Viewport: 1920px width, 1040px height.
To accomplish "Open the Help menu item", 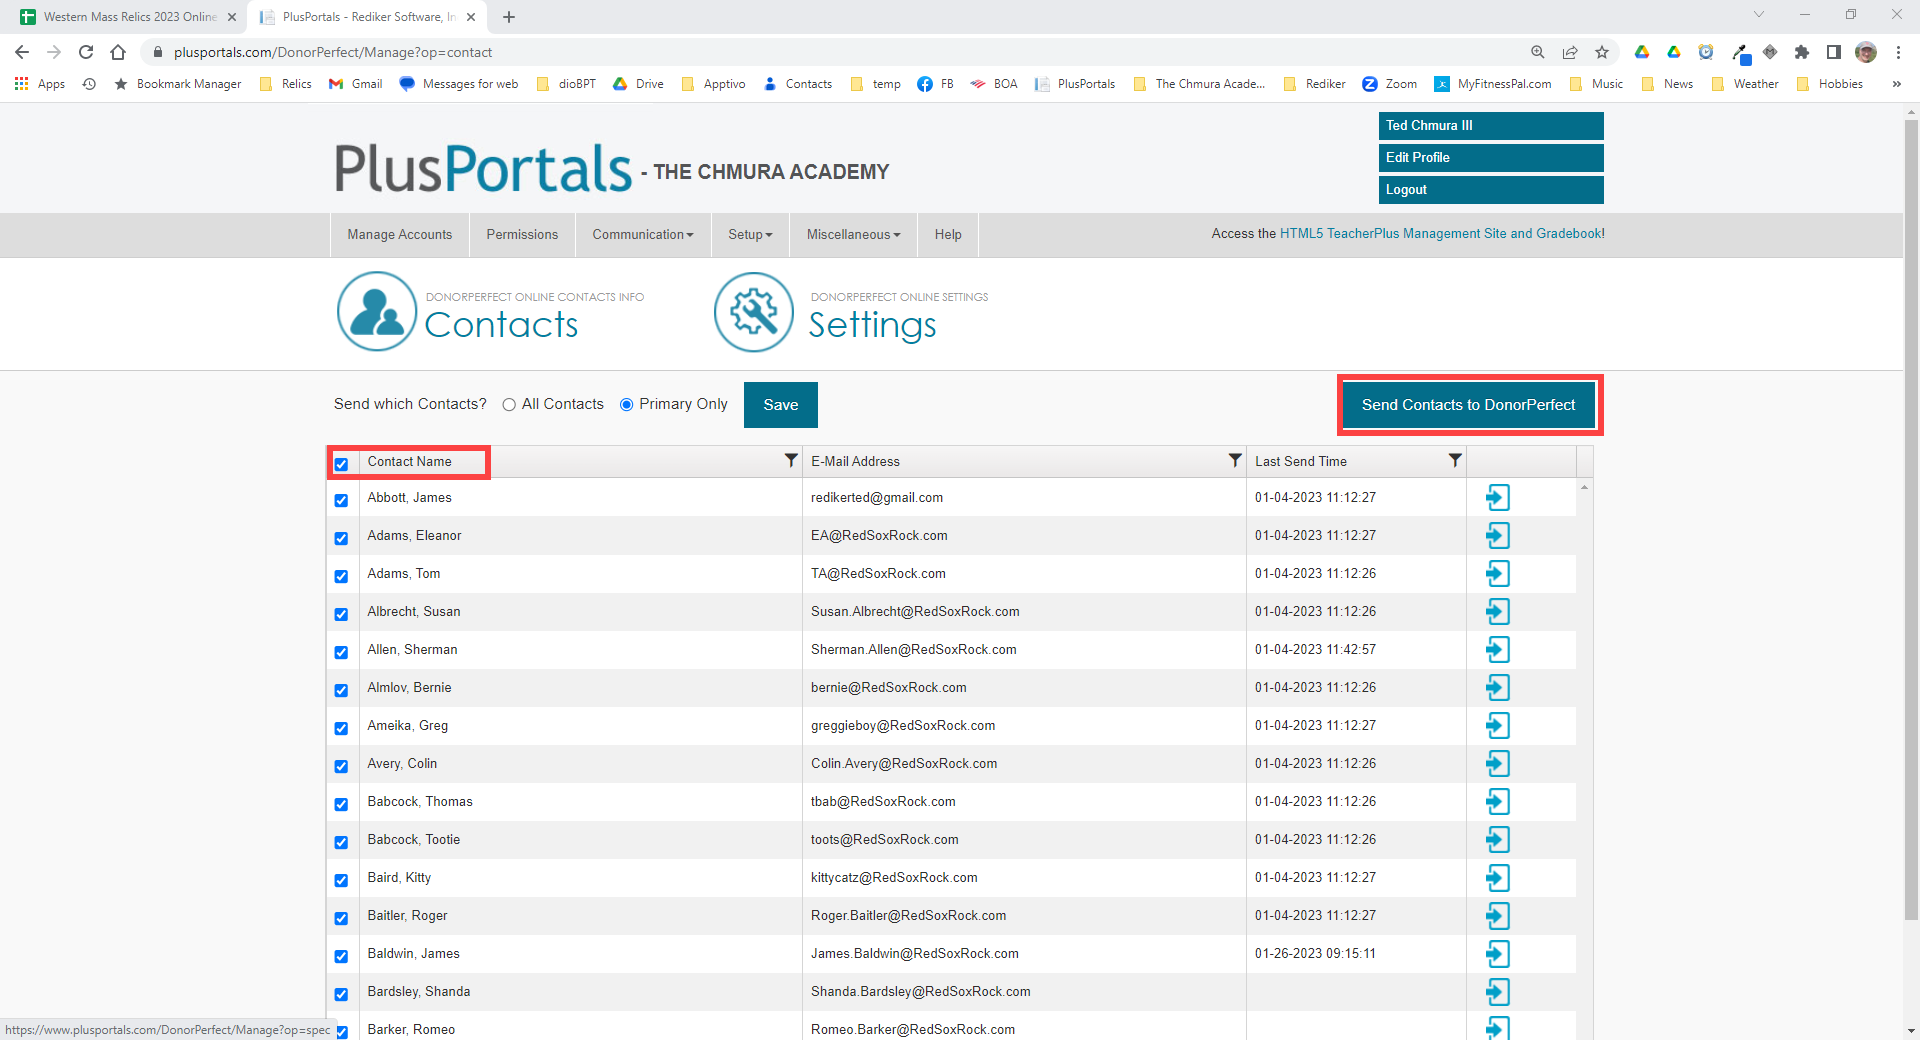I will [x=948, y=234].
